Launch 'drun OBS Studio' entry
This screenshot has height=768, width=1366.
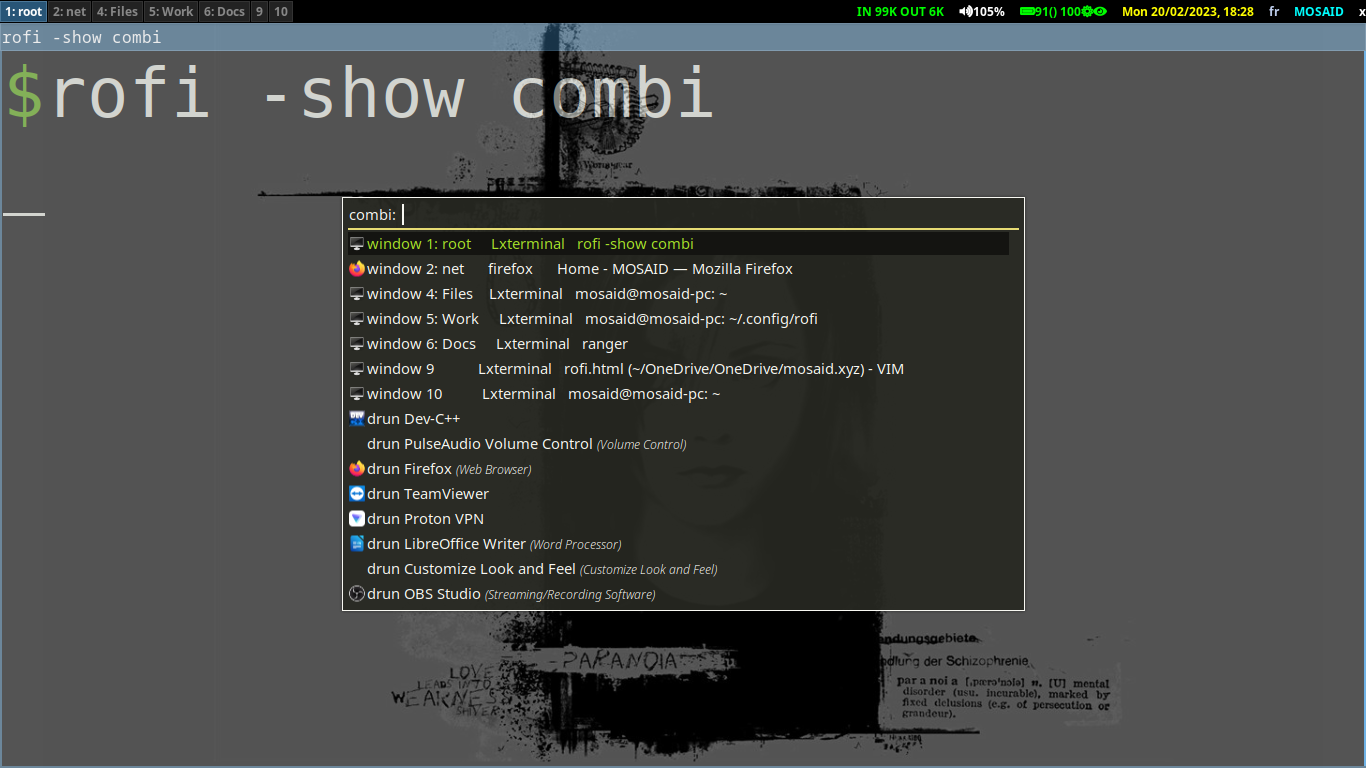click(678, 594)
